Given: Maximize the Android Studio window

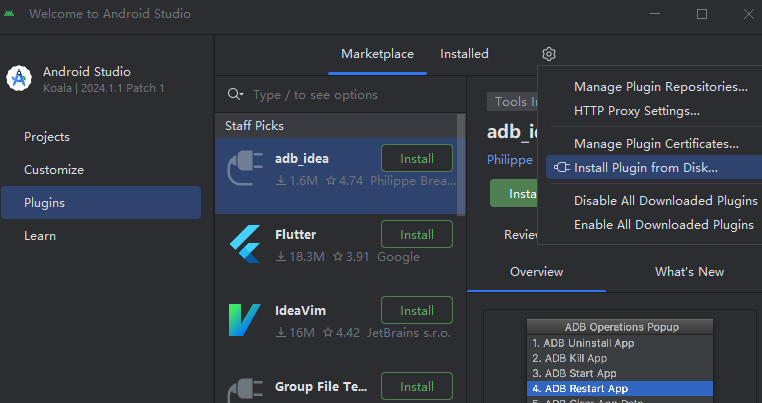Looking at the screenshot, I should (702, 14).
